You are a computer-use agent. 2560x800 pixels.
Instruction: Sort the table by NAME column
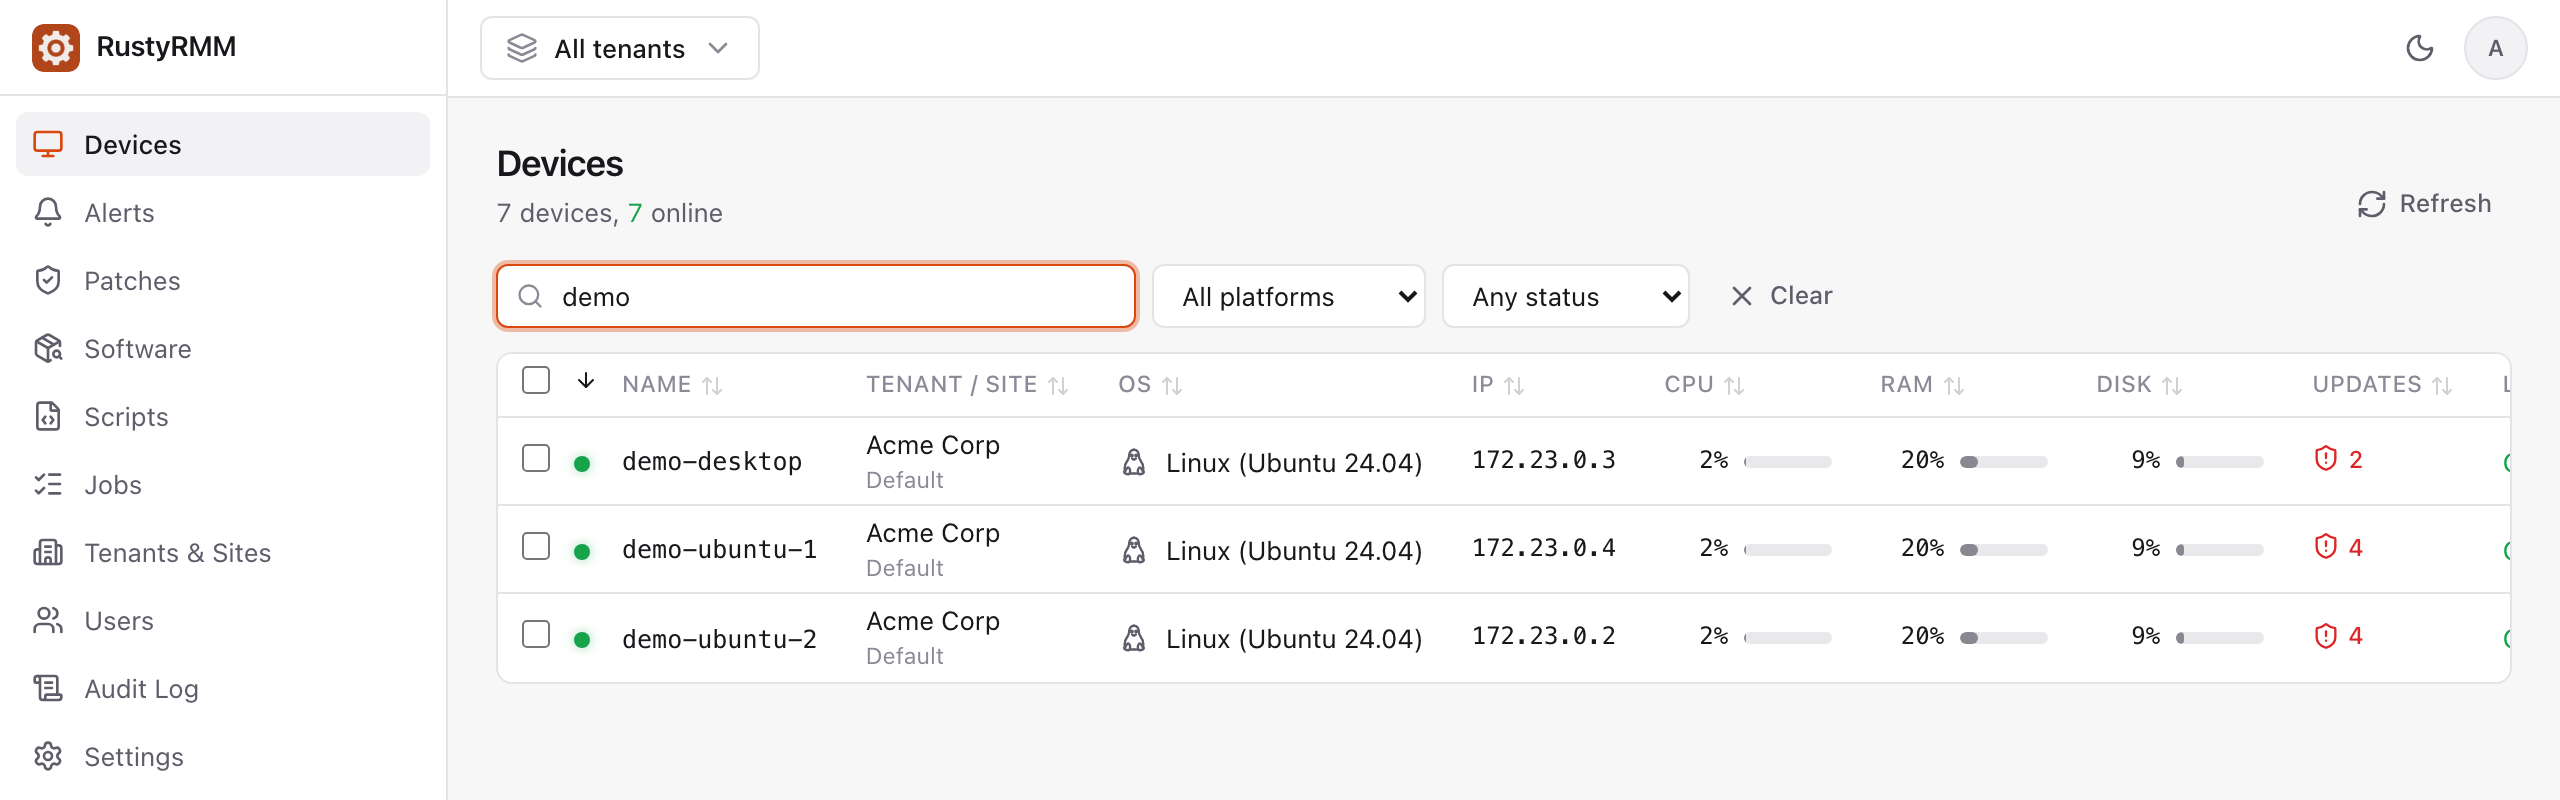coord(672,385)
